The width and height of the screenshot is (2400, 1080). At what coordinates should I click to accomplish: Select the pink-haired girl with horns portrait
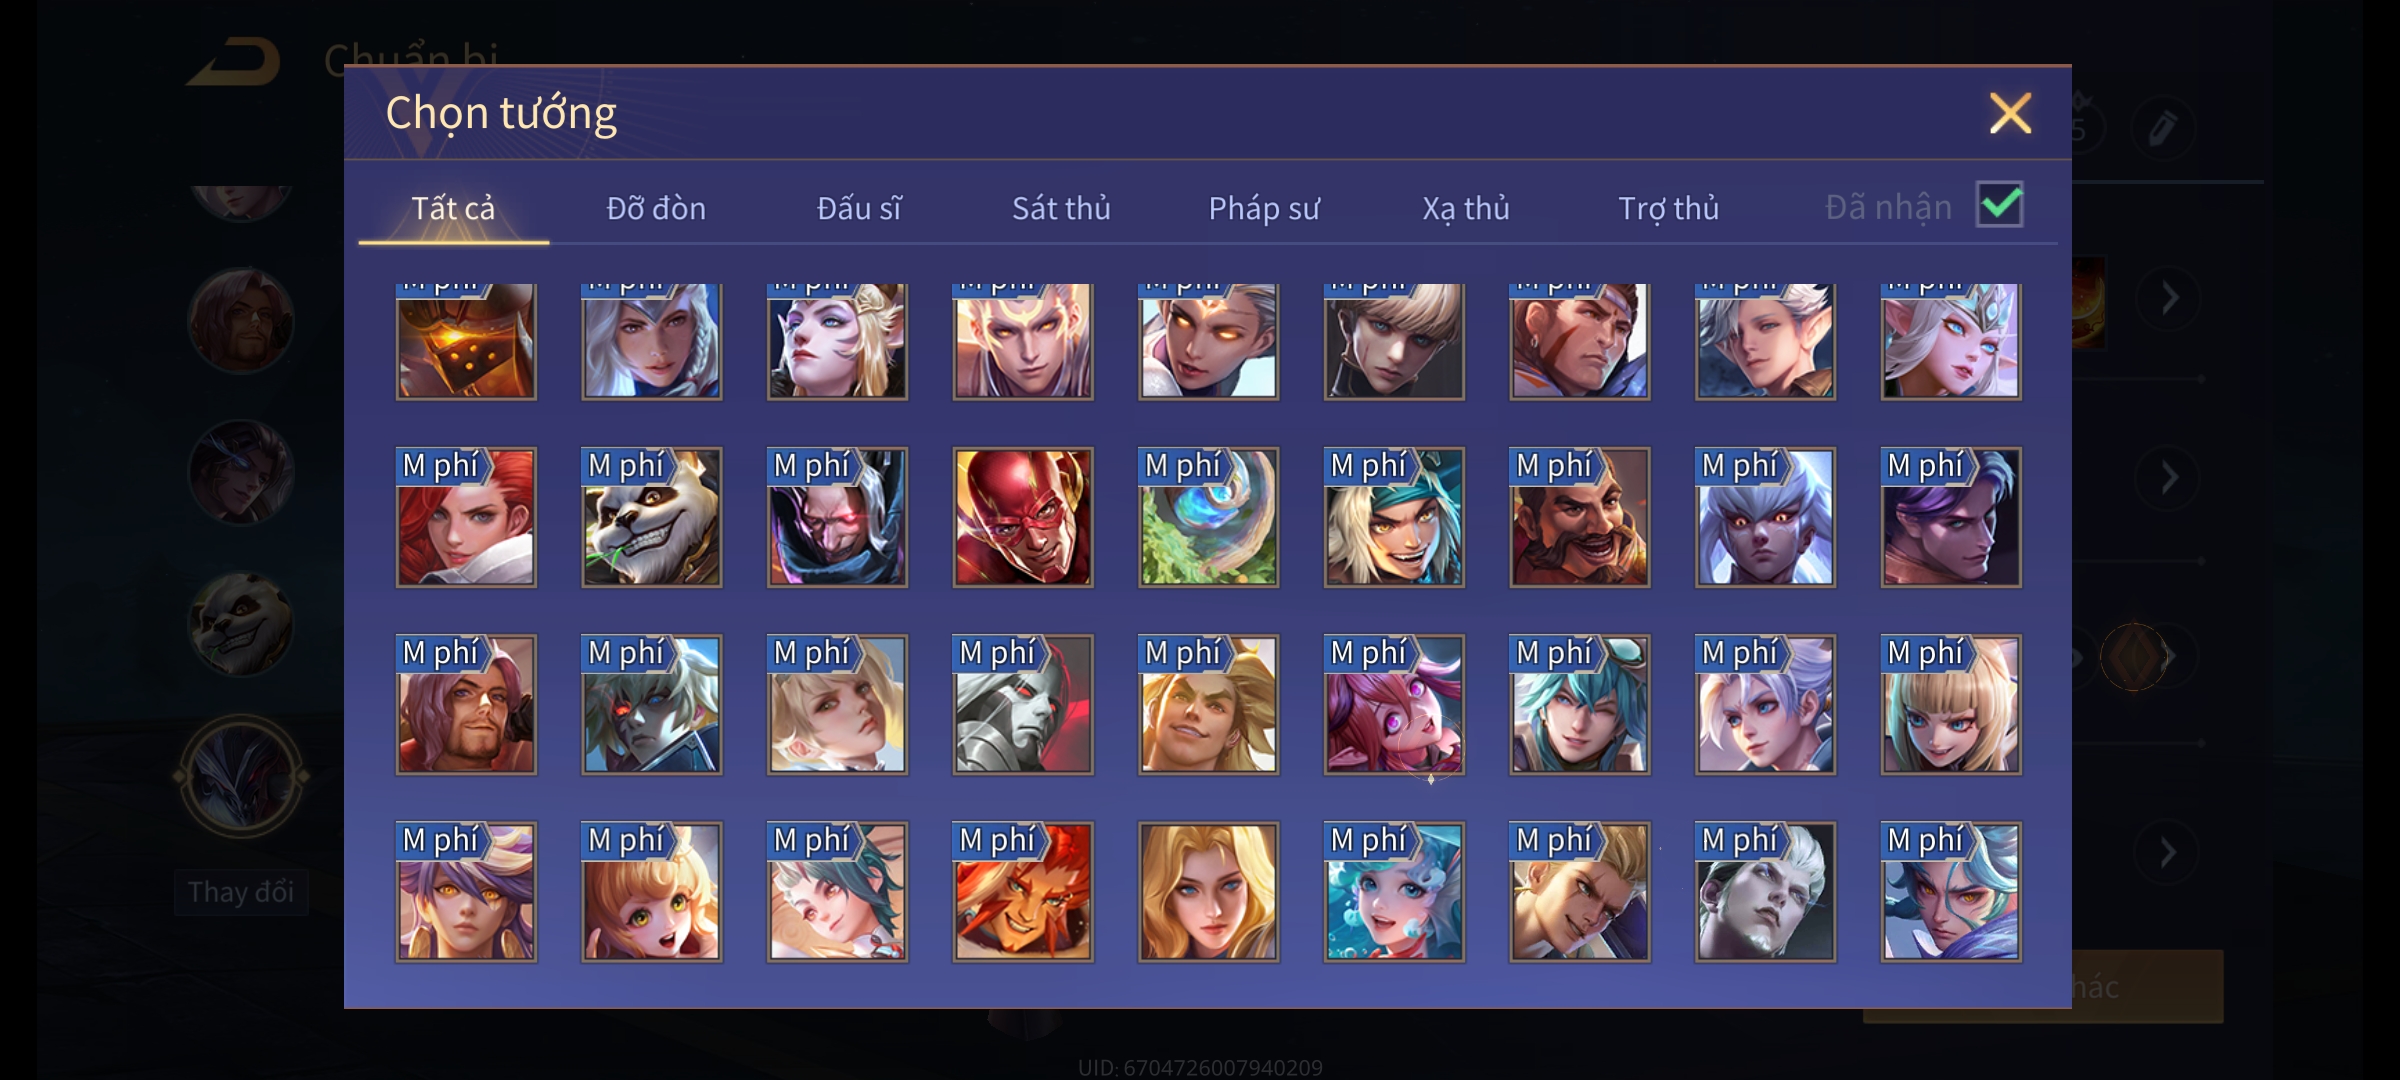1394,704
